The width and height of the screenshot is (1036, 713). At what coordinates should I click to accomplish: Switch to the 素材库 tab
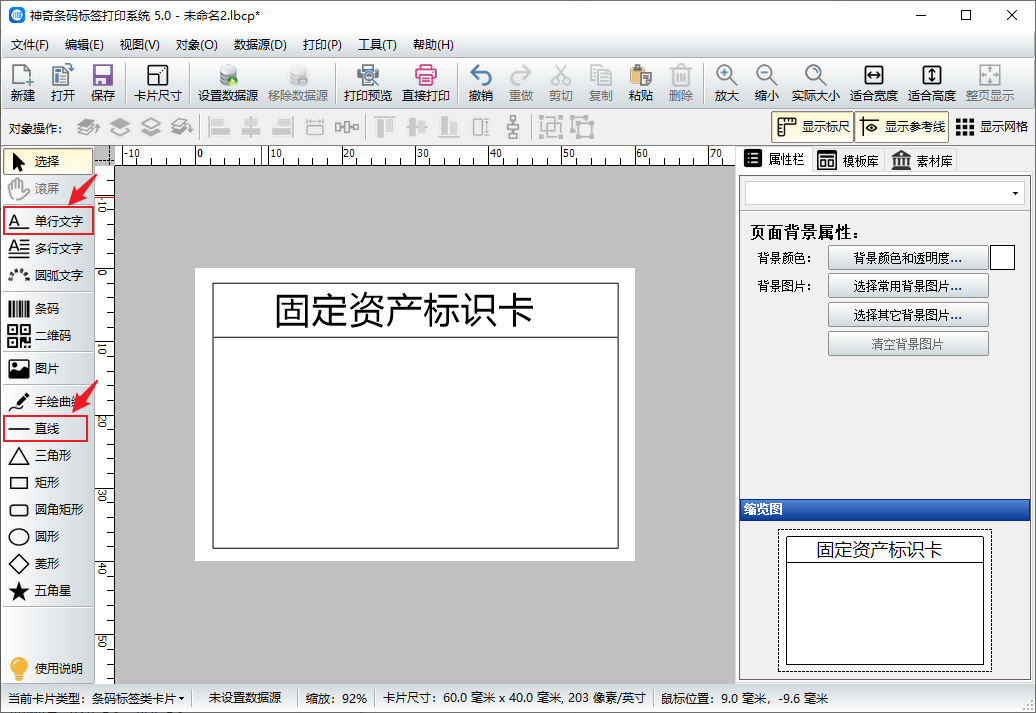pos(921,160)
